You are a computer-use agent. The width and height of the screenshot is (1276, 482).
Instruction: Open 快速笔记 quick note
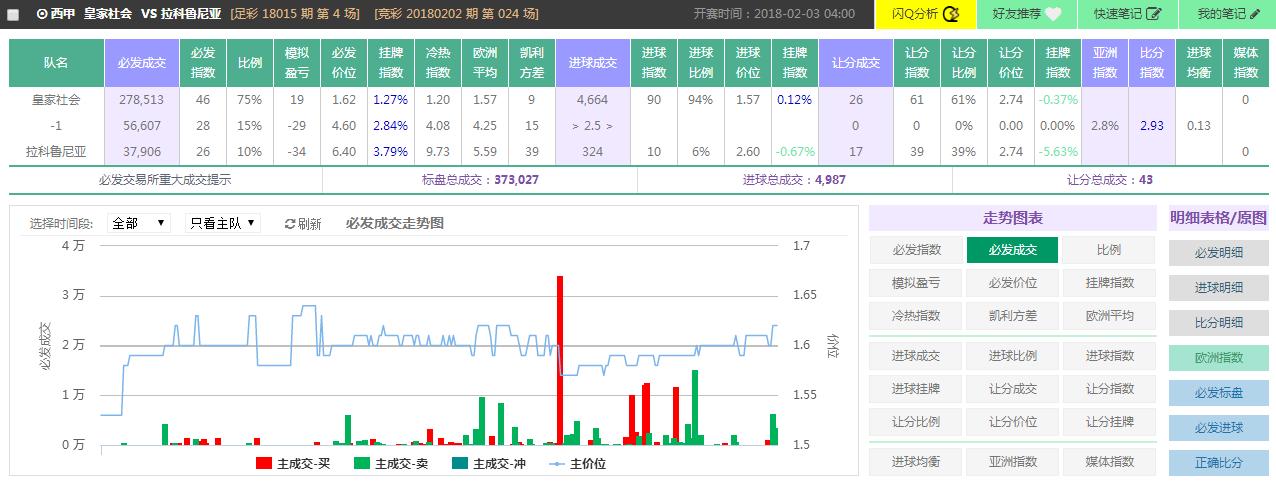coord(1127,14)
